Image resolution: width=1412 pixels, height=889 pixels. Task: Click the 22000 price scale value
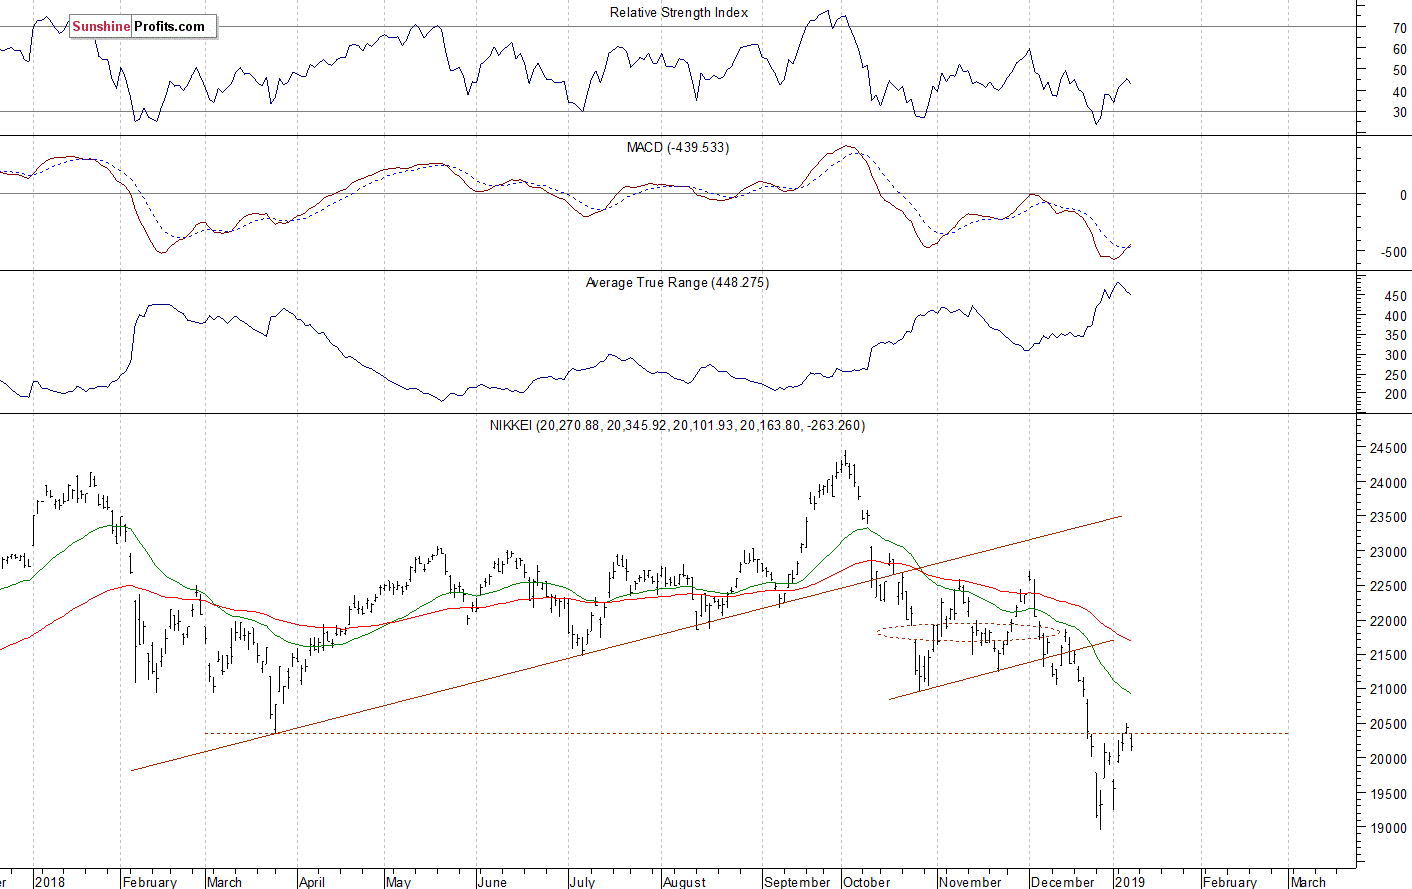(x=1388, y=621)
